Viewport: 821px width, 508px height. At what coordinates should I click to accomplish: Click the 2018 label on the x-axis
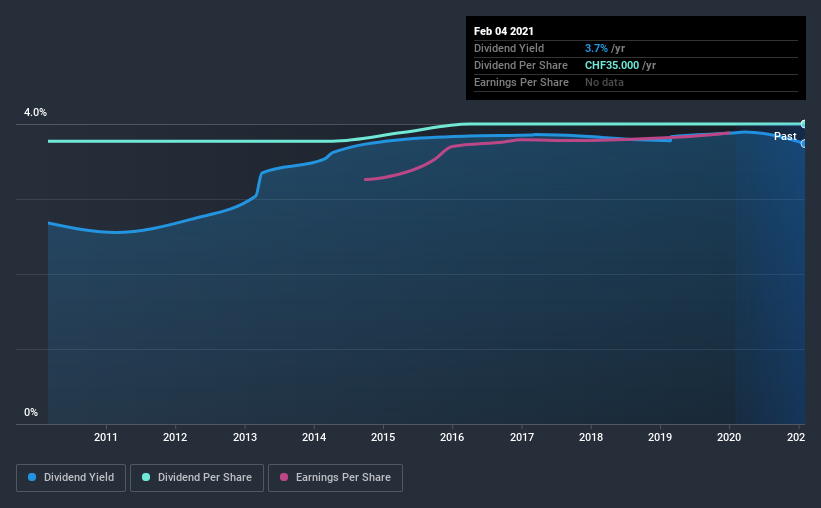(x=591, y=437)
